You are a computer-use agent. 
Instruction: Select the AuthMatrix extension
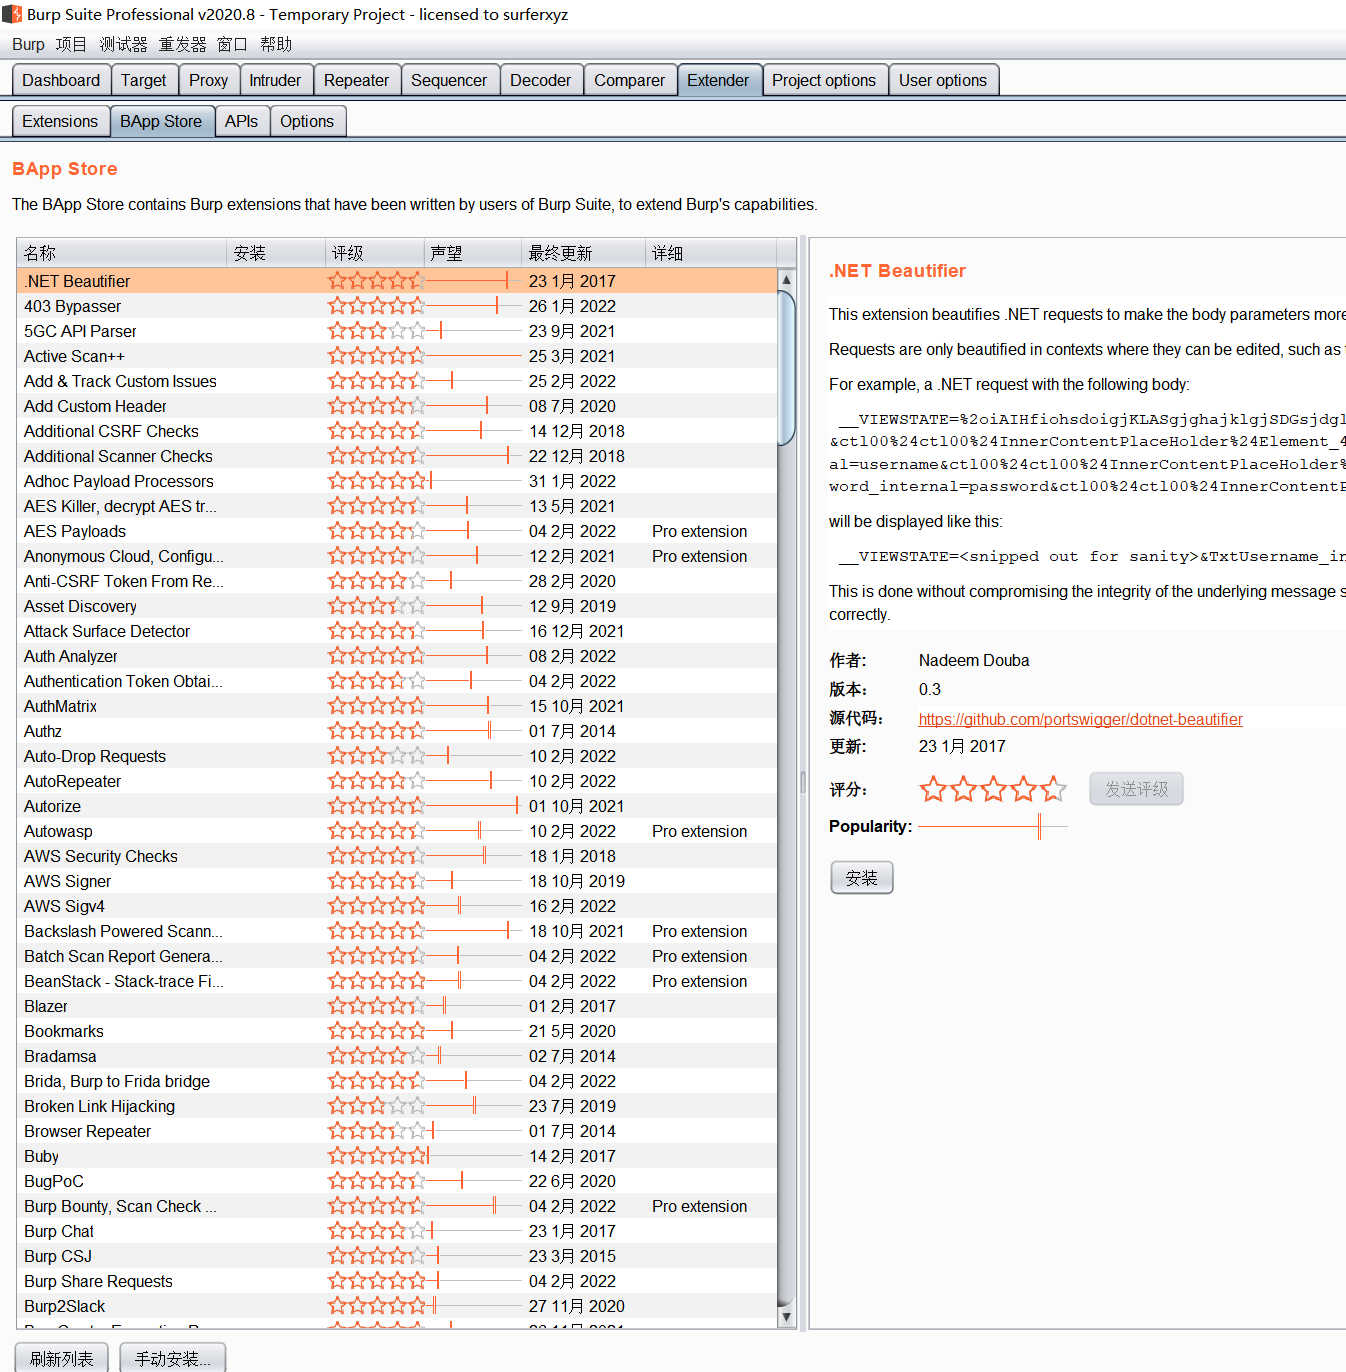tap(397, 706)
